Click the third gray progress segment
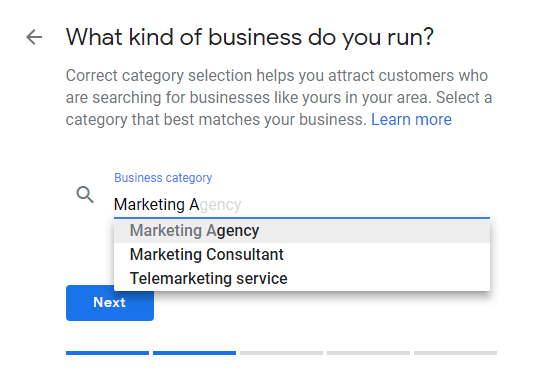 (281, 353)
